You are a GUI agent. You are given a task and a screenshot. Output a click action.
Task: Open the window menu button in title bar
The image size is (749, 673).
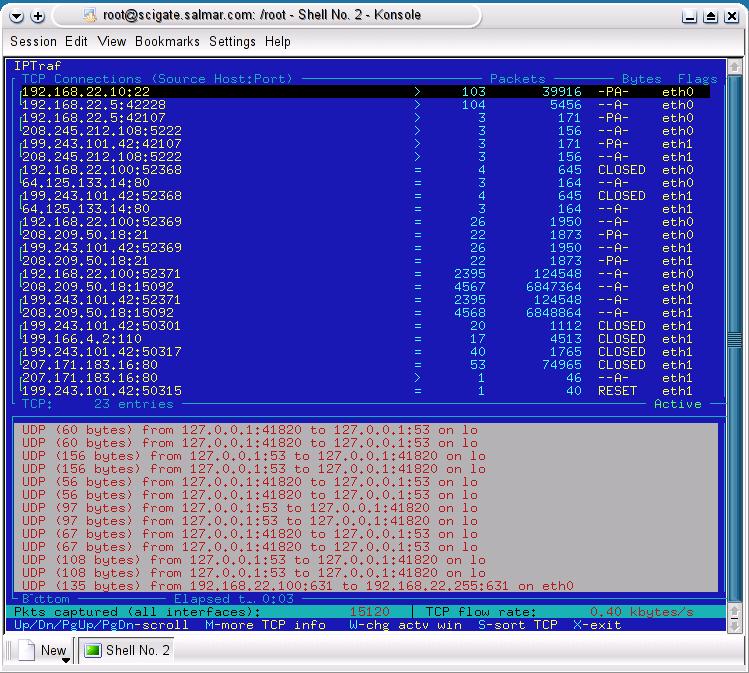coord(15,16)
